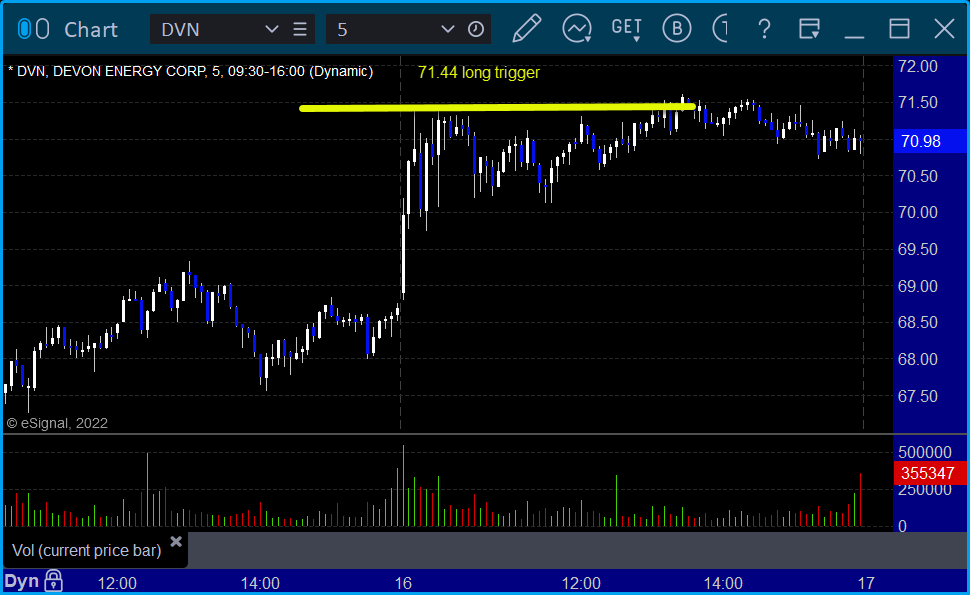Click the 70.00 price axis label
This screenshot has width=970, height=595.
(917, 212)
